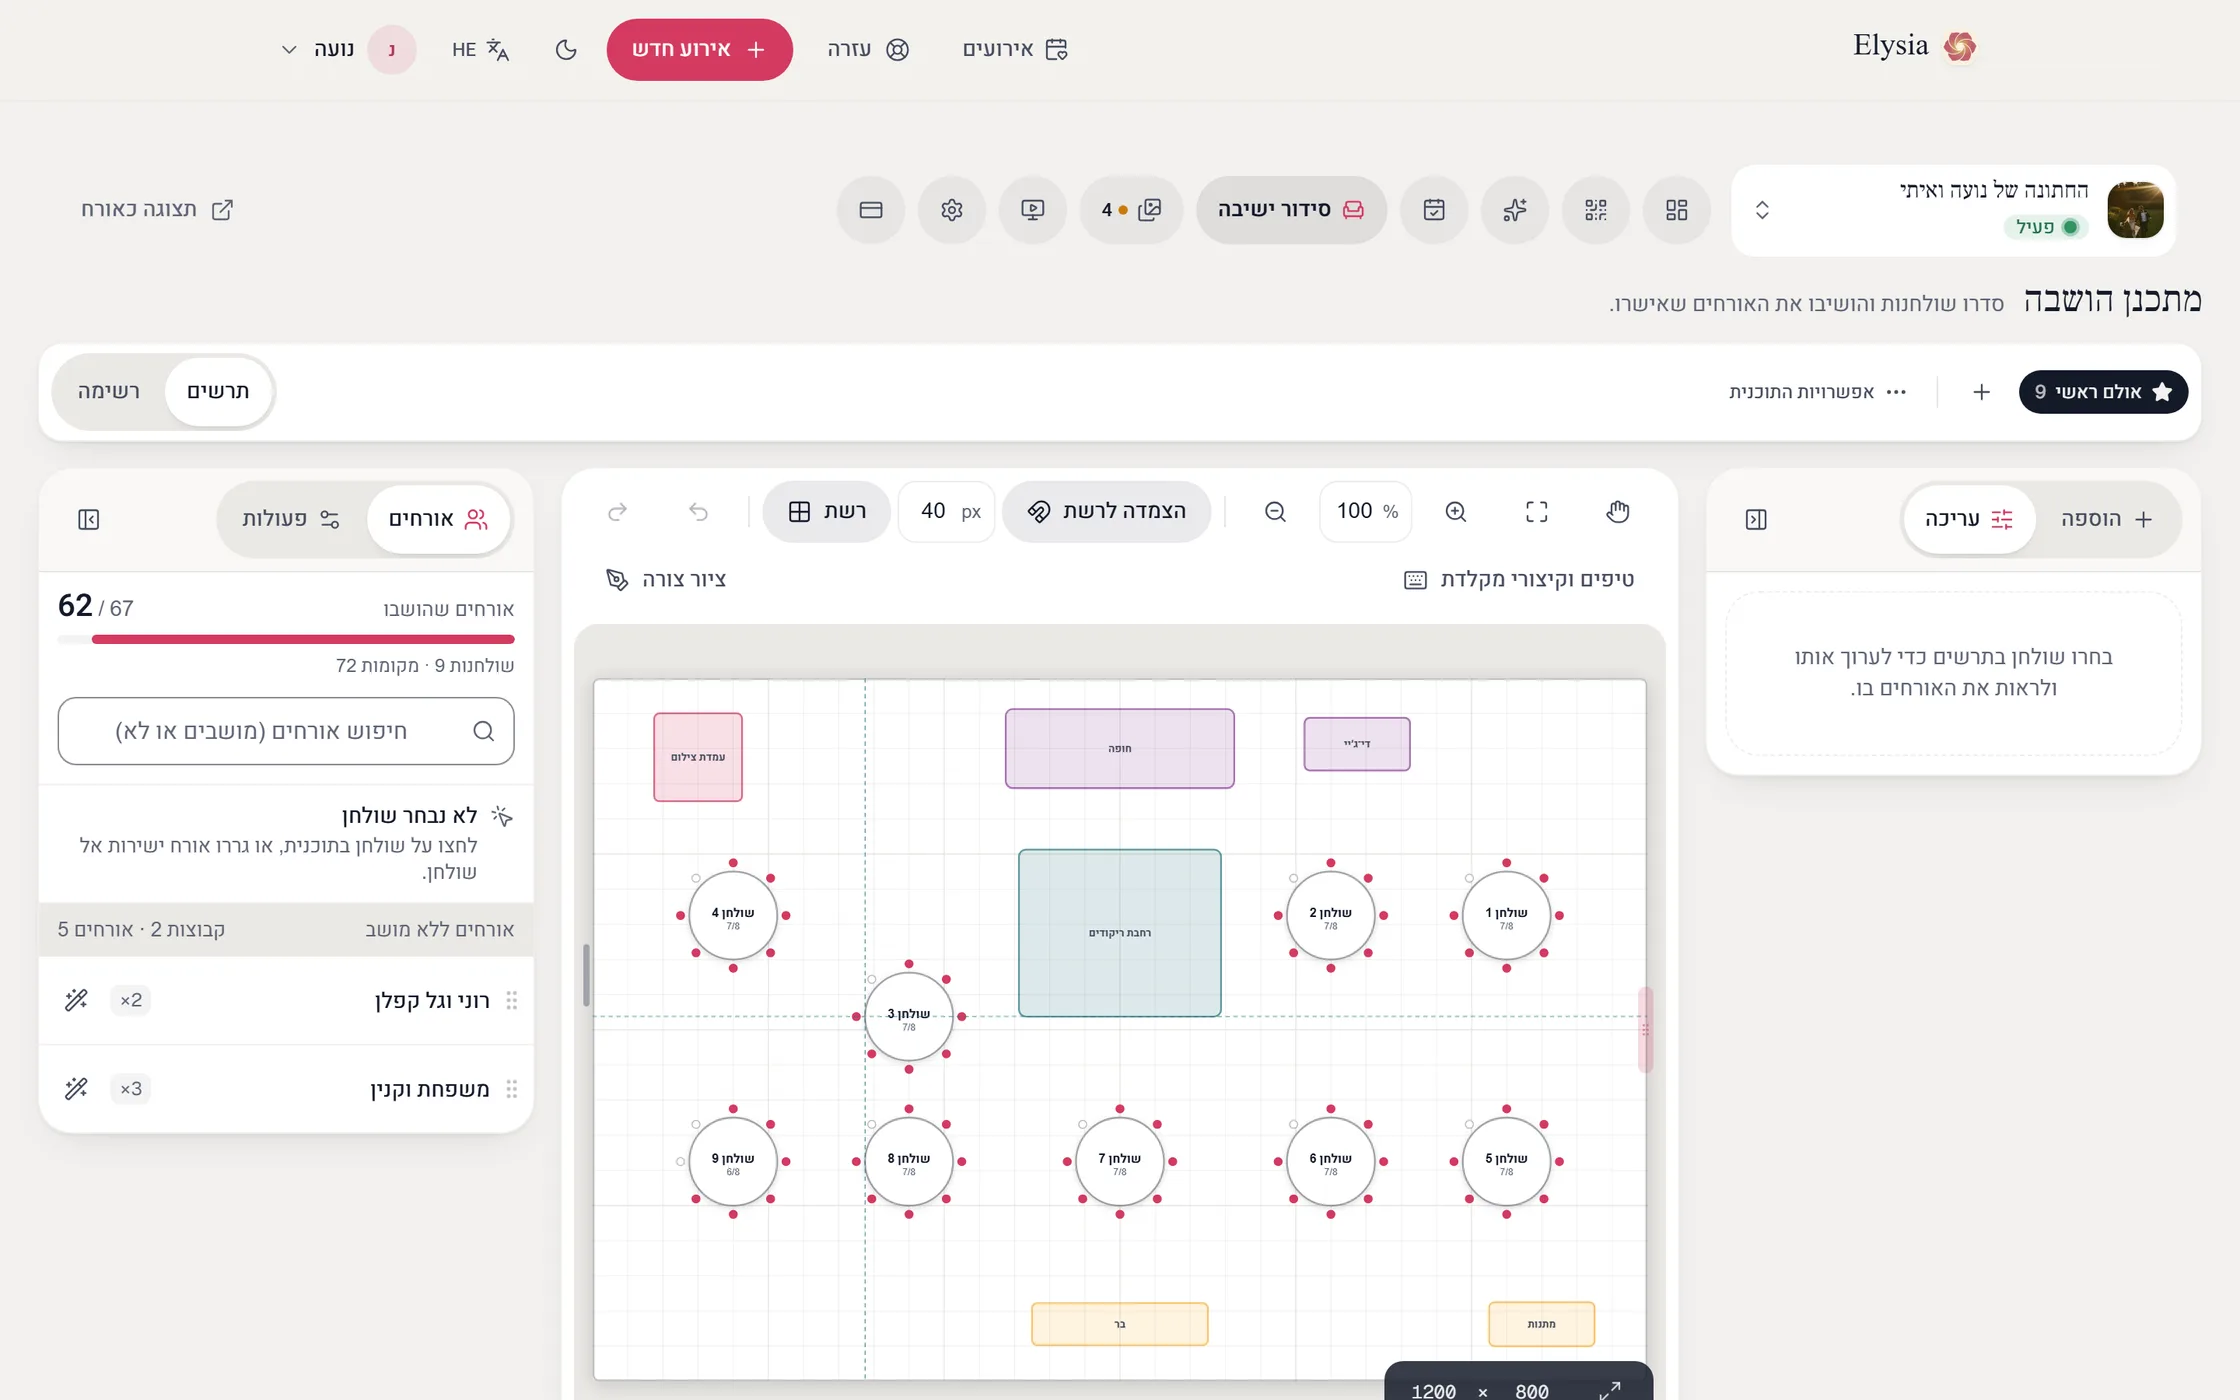This screenshot has height=1400, width=2240.
Task: Open the gallery tab with badge 4
Action: coord(1131,210)
